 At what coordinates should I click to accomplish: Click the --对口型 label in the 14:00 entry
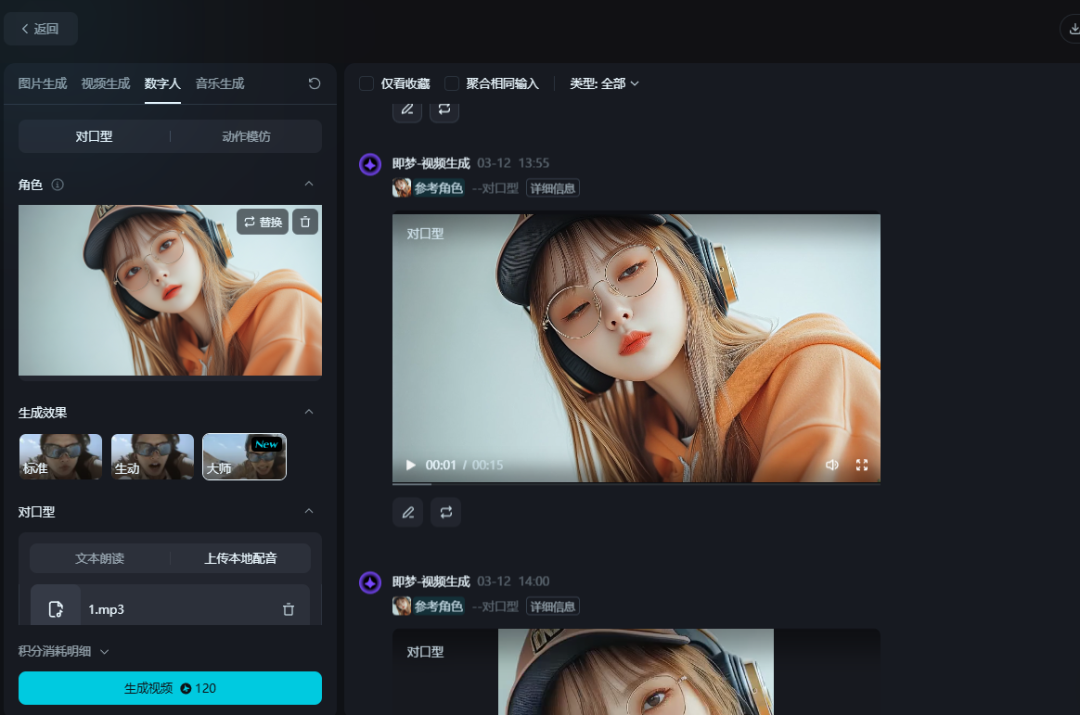495,606
